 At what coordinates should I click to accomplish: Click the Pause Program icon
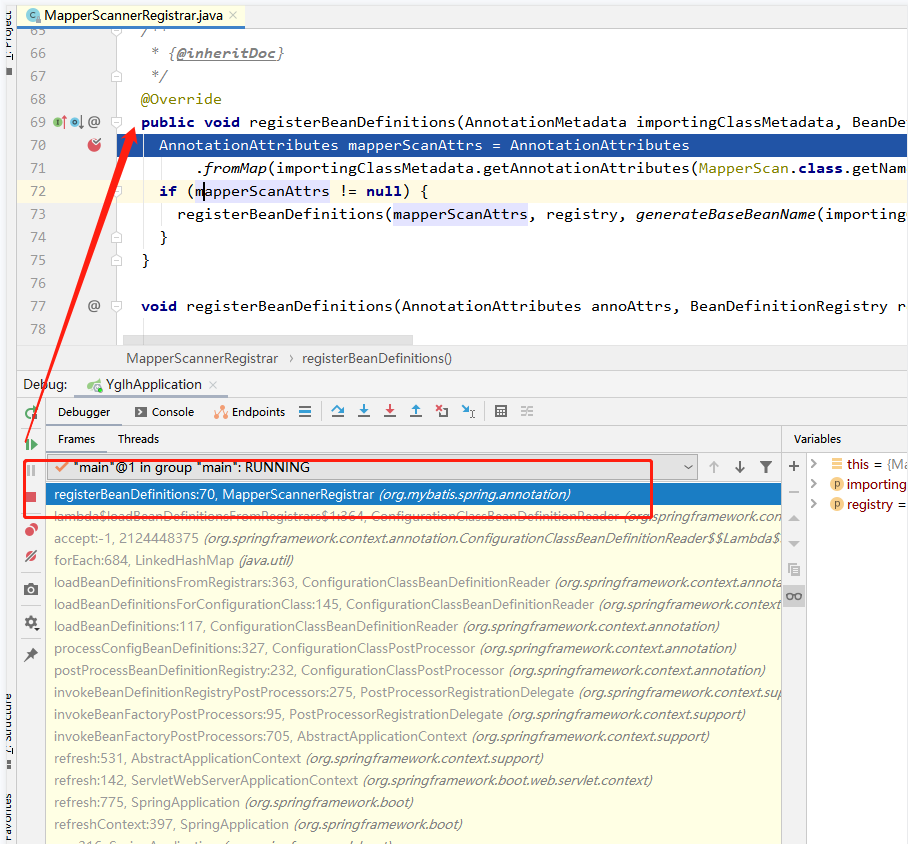pos(31,470)
